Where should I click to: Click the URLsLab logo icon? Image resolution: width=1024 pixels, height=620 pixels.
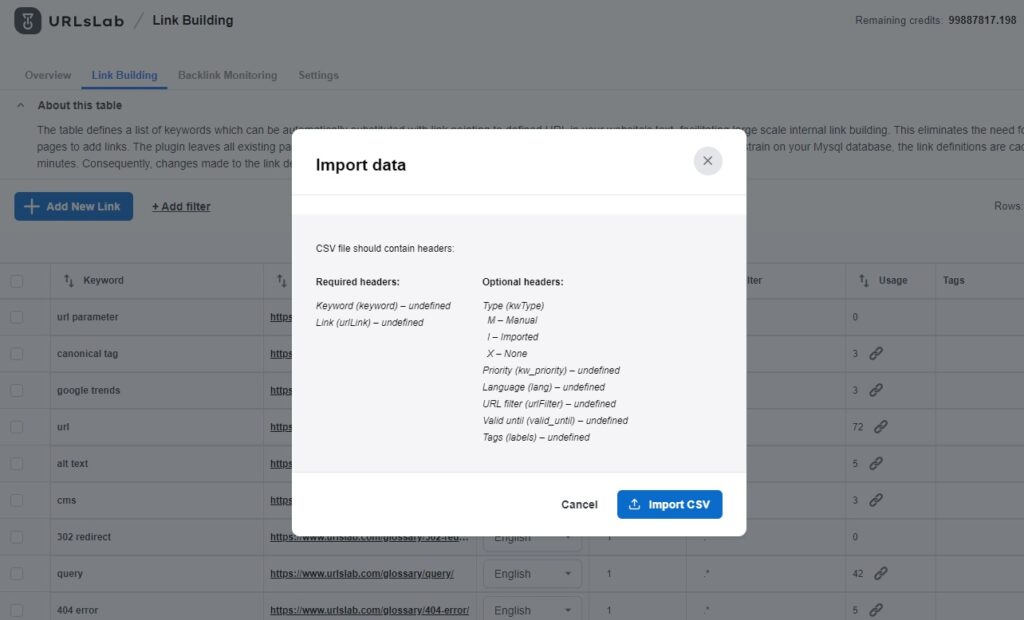pos(26,19)
